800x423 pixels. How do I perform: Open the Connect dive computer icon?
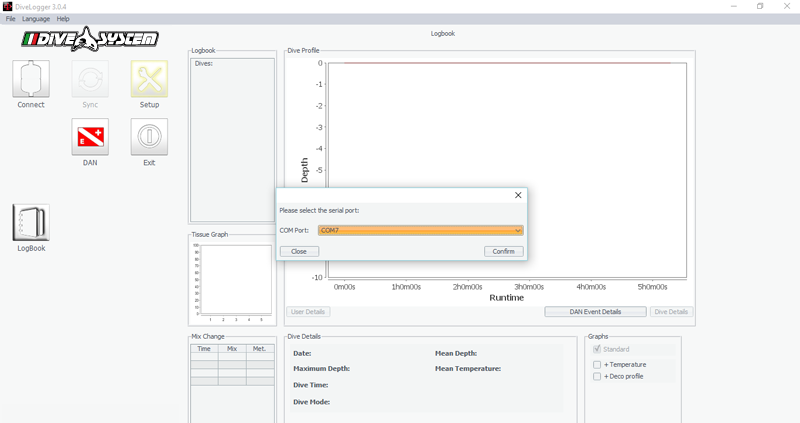tap(31, 79)
